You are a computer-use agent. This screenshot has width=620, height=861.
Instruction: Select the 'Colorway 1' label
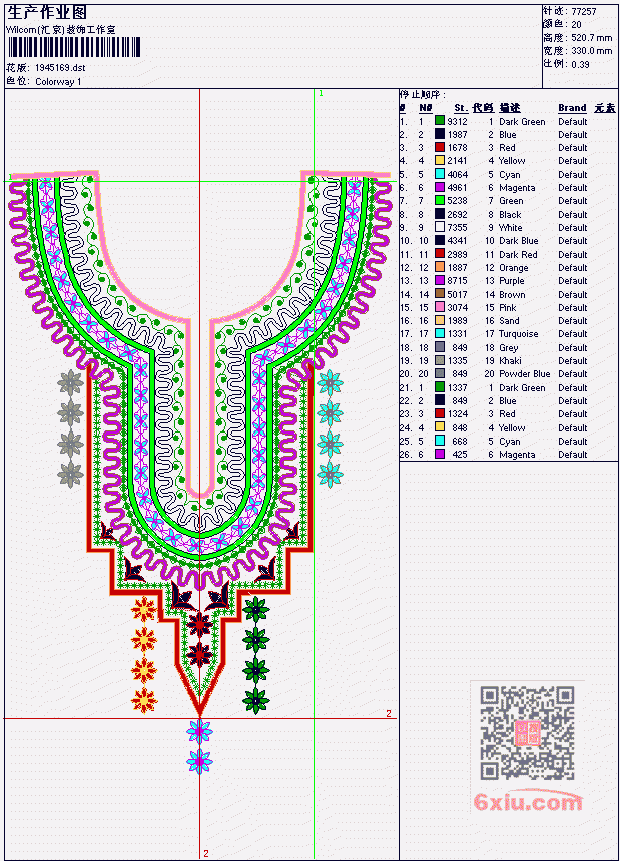pyautogui.click(x=58, y=82)
